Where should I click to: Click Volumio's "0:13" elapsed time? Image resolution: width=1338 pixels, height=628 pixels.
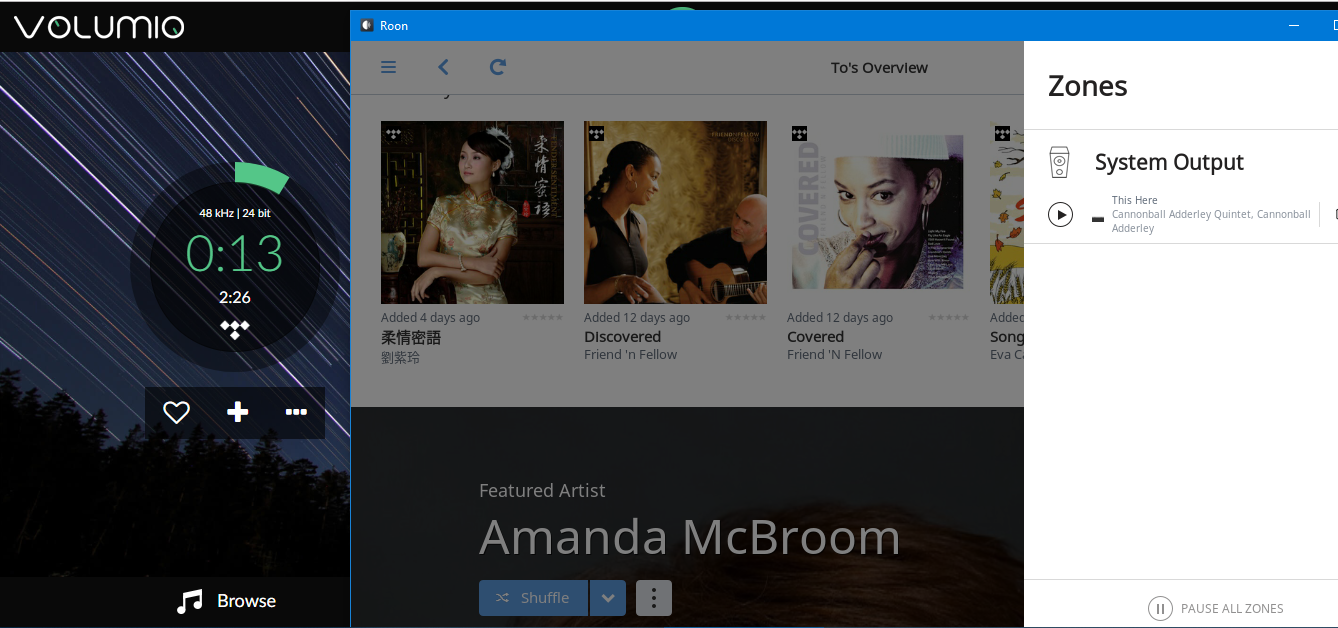(235, 254)
